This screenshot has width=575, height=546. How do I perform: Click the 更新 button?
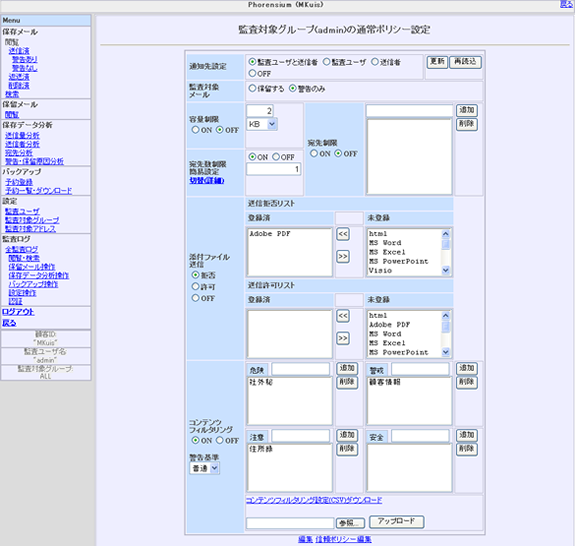pyautogui.click(x=437, y=62)
